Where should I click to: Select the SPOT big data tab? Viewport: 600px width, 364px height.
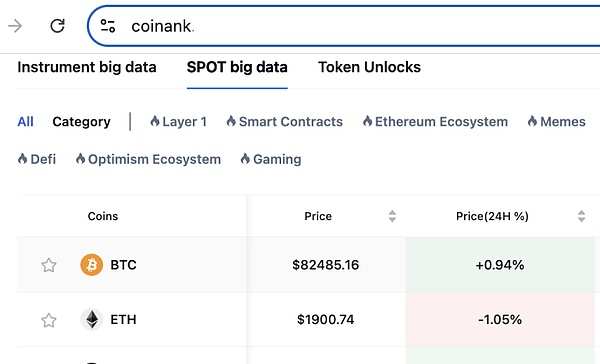pos(237,67)
